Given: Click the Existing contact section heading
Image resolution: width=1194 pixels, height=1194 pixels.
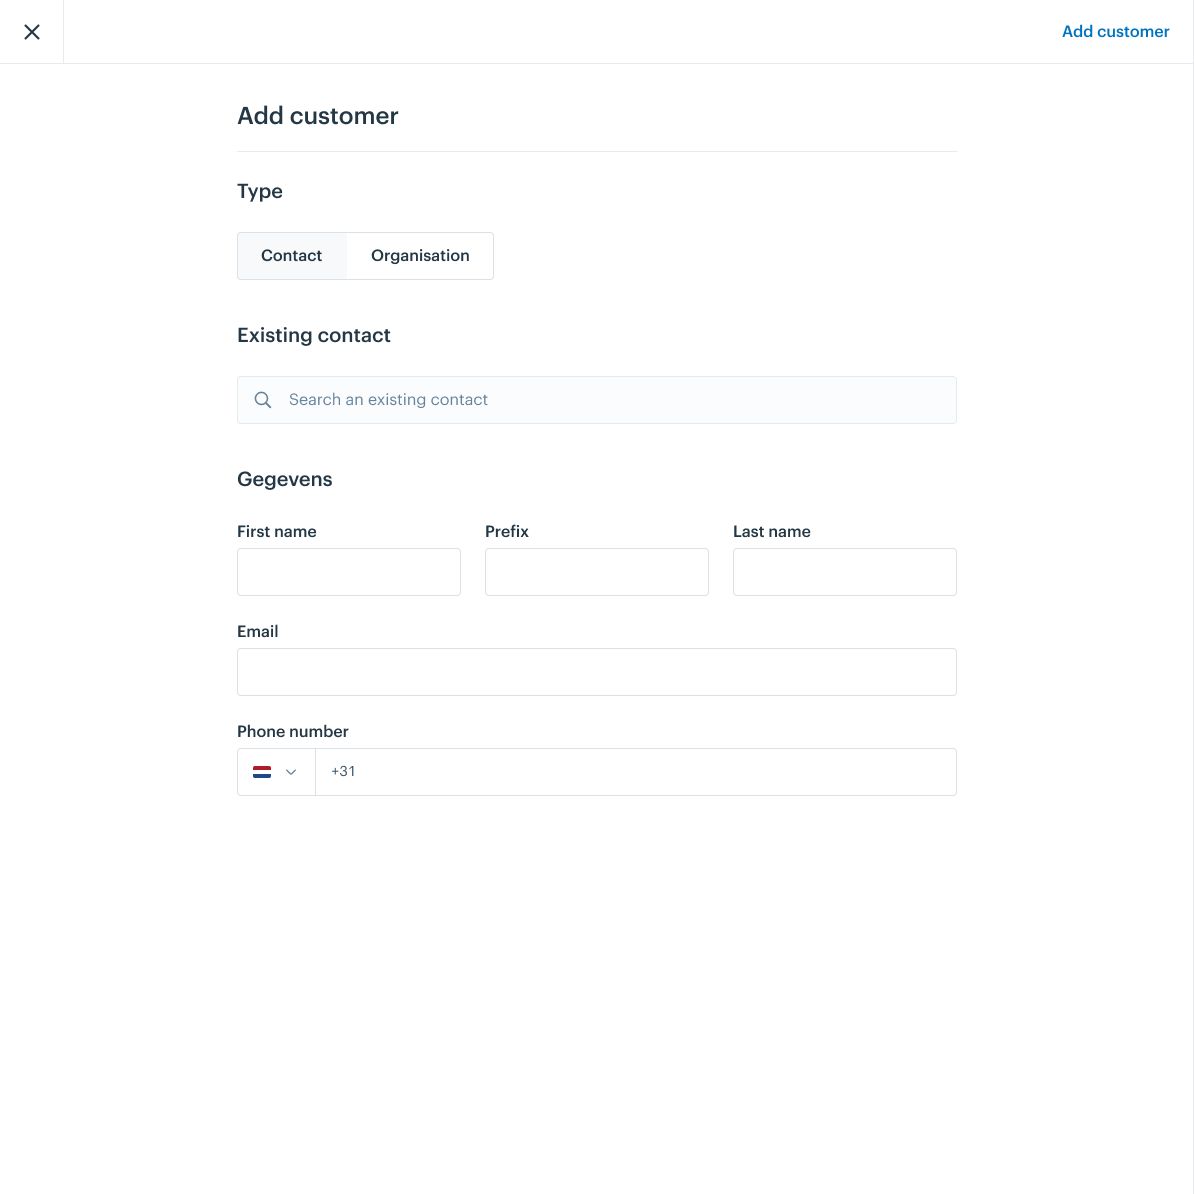Looking at the screenshot, I should (x=314, y=335).
